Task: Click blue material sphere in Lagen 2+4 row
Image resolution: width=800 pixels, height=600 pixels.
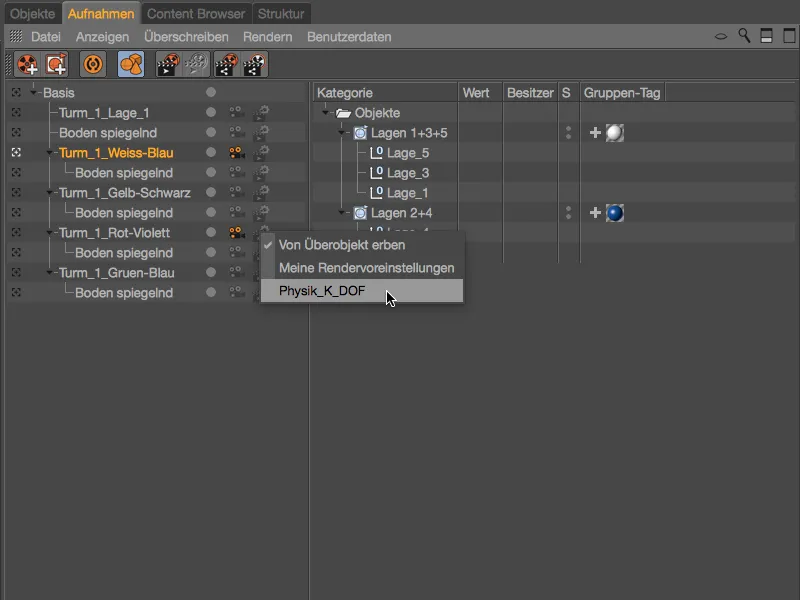Action: [x=615, y=213]
